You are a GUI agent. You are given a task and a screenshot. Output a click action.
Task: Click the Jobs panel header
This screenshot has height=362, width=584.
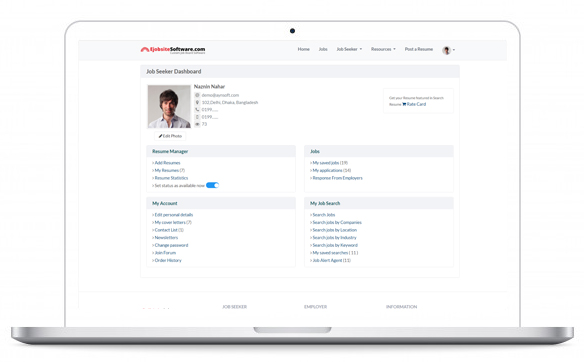(x=379, y=151)
